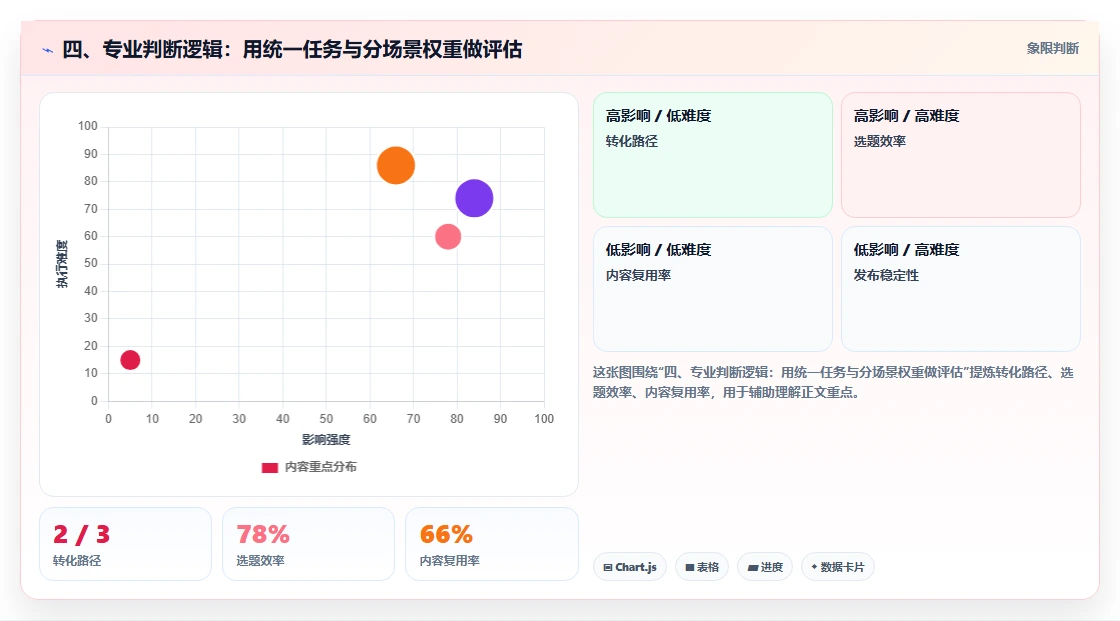Select the 高影响 / 高难度 quadrant card
The width and height of the screenshot is (1120, 621).
click(961, 154)
